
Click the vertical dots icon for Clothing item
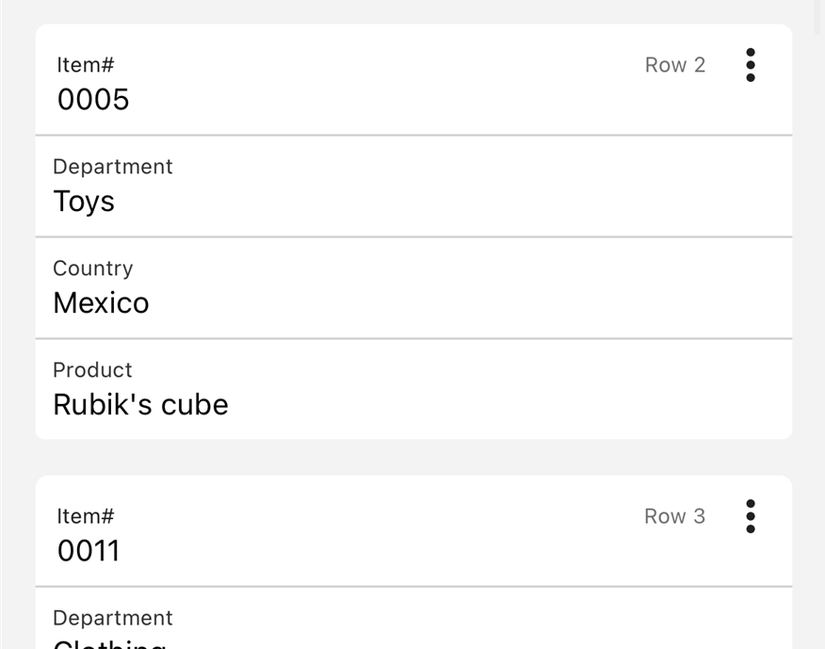(x=750, y=516)
